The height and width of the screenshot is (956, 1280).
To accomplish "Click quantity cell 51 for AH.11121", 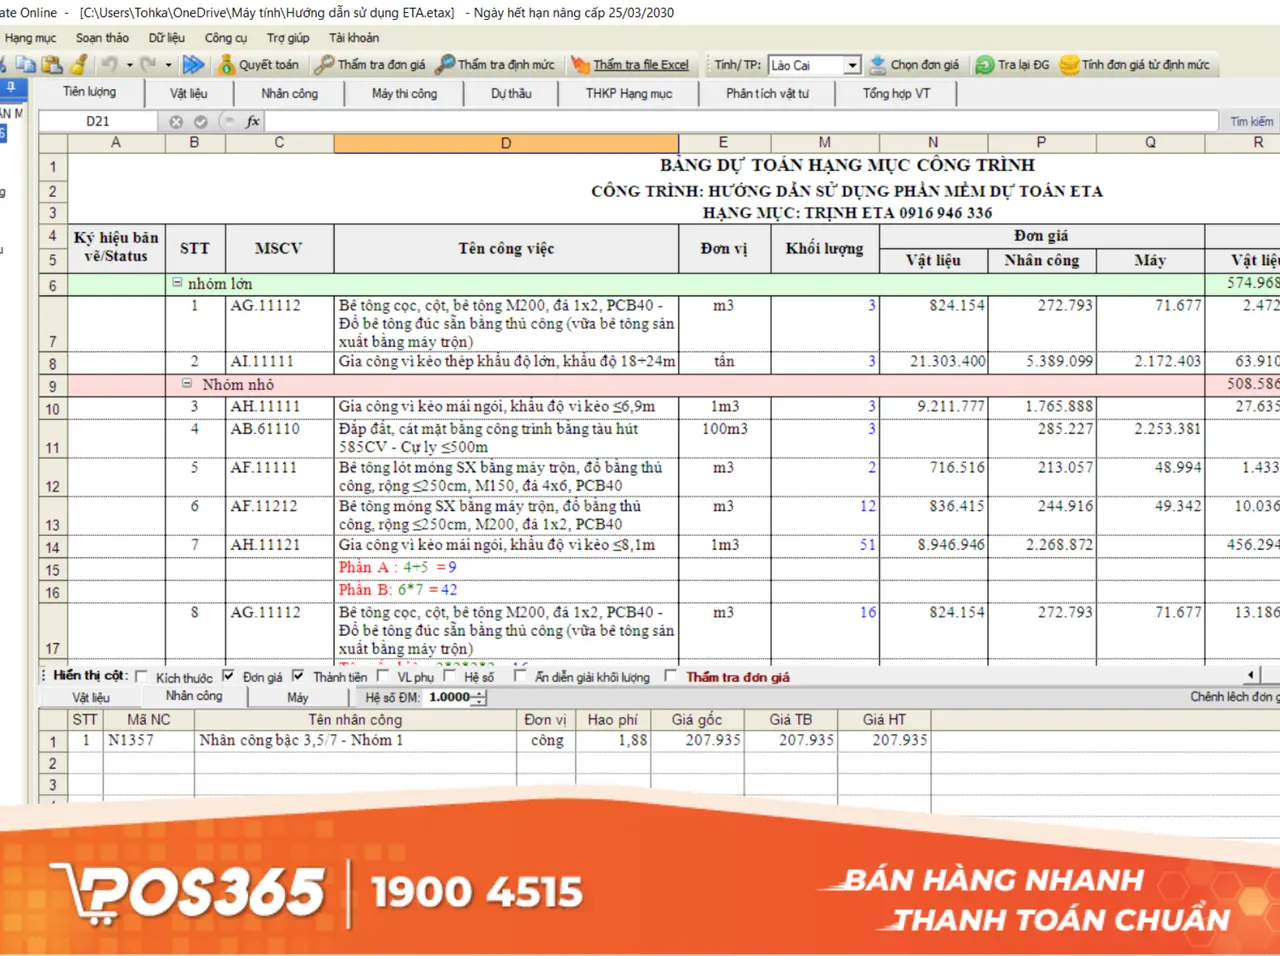I will coord(824,545).
